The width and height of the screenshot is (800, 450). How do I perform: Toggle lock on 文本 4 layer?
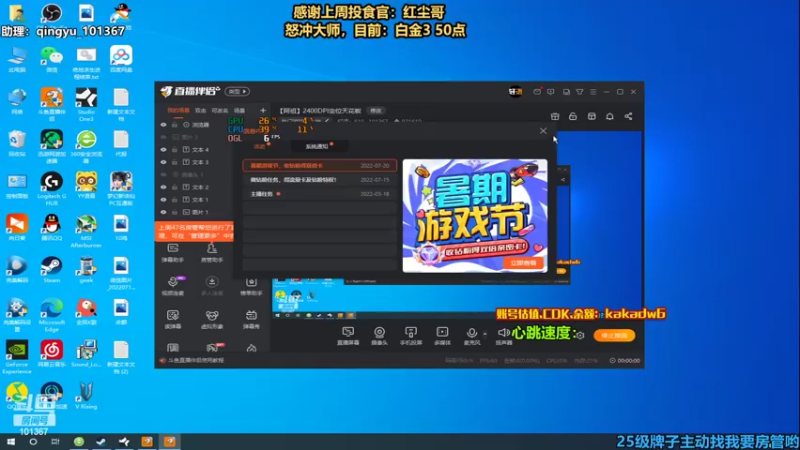(174, 149)
